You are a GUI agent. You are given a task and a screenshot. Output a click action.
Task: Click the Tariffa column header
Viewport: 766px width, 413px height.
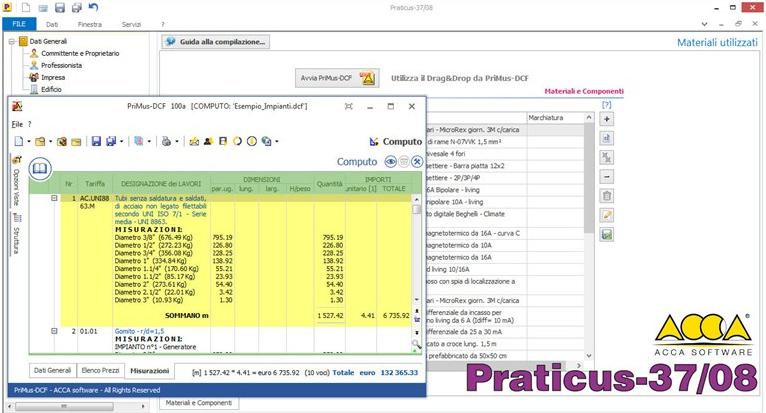coord(95,184)
